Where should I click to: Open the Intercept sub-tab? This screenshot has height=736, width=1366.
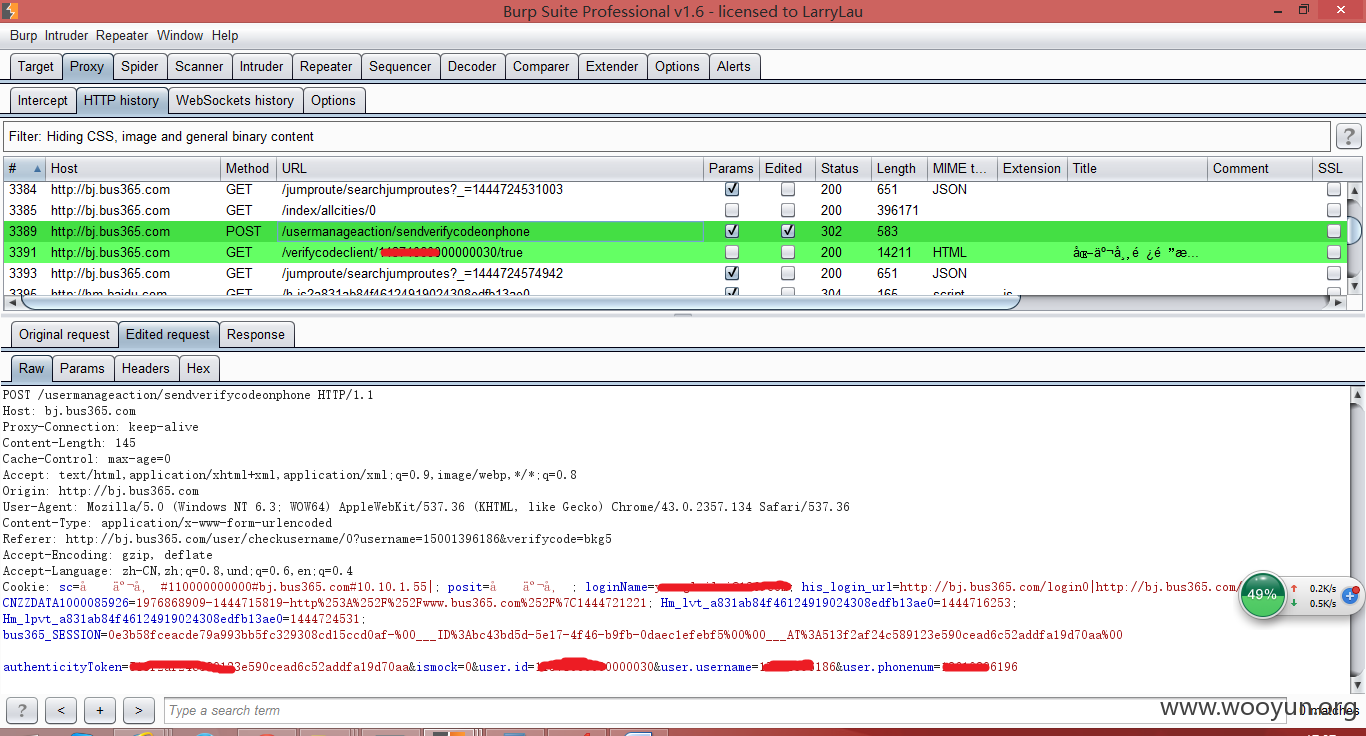tap(43, 100)
